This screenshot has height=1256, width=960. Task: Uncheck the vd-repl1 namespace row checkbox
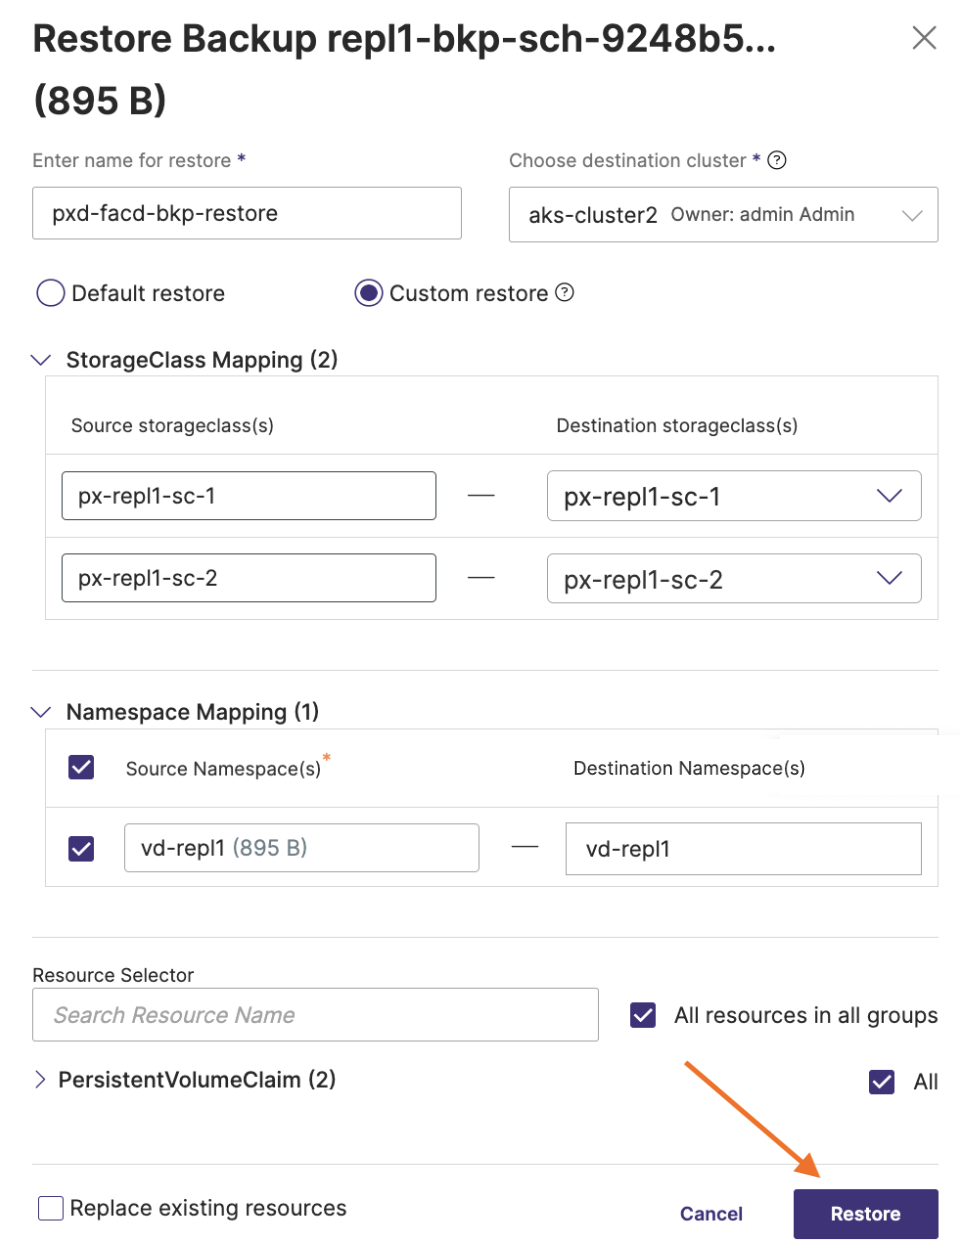click(81, 848)
